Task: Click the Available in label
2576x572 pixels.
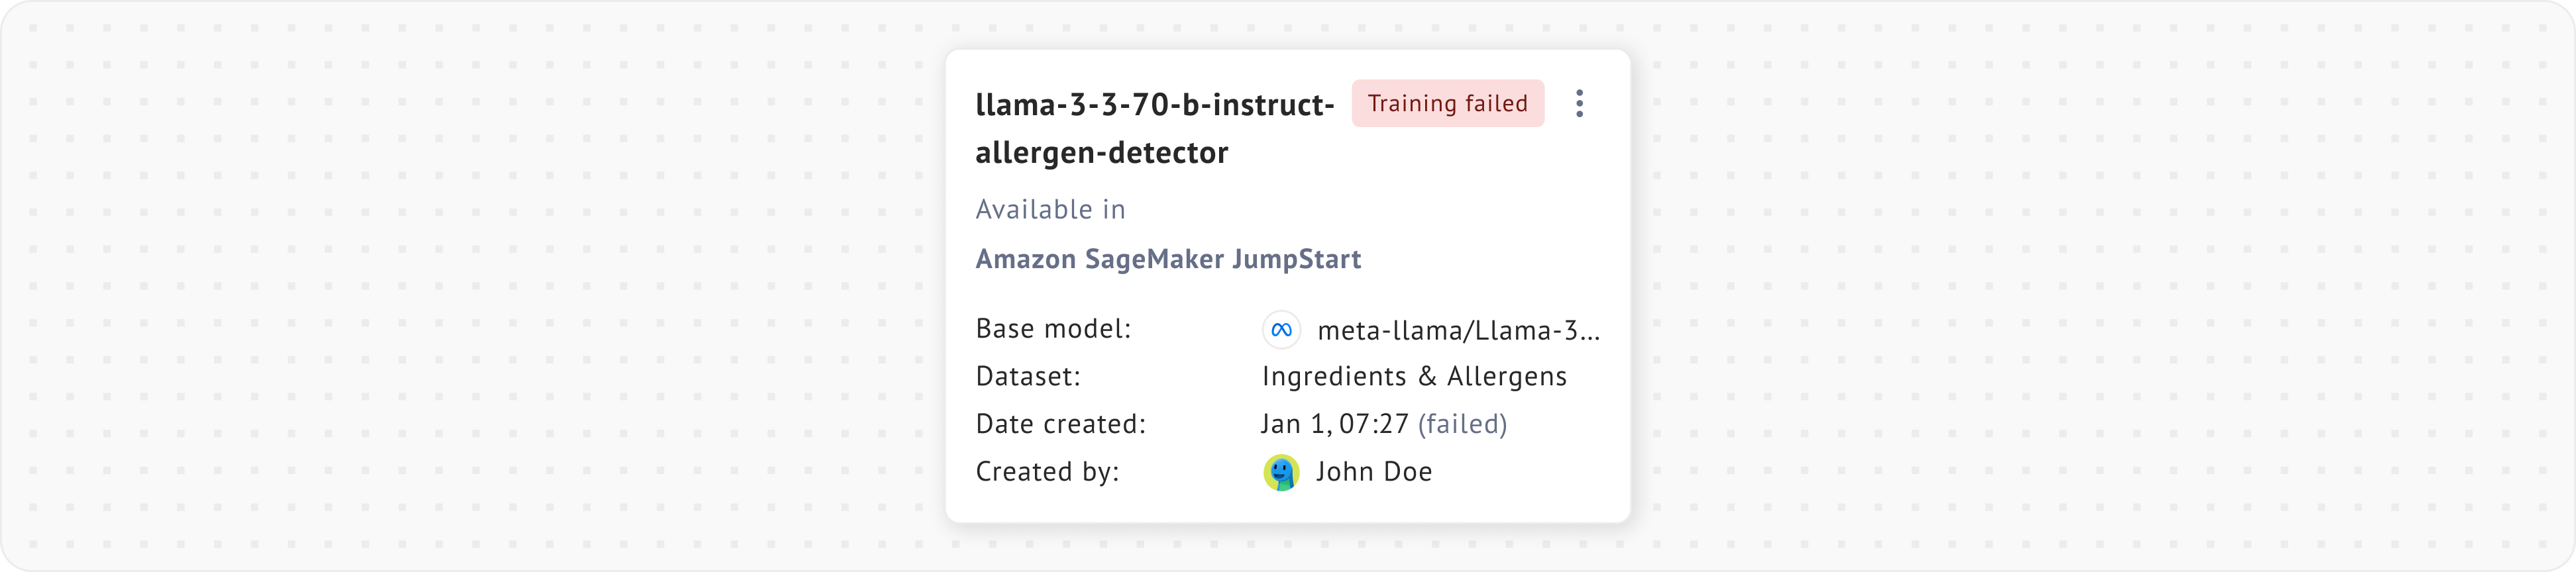Action: (x=1050, y=210)
